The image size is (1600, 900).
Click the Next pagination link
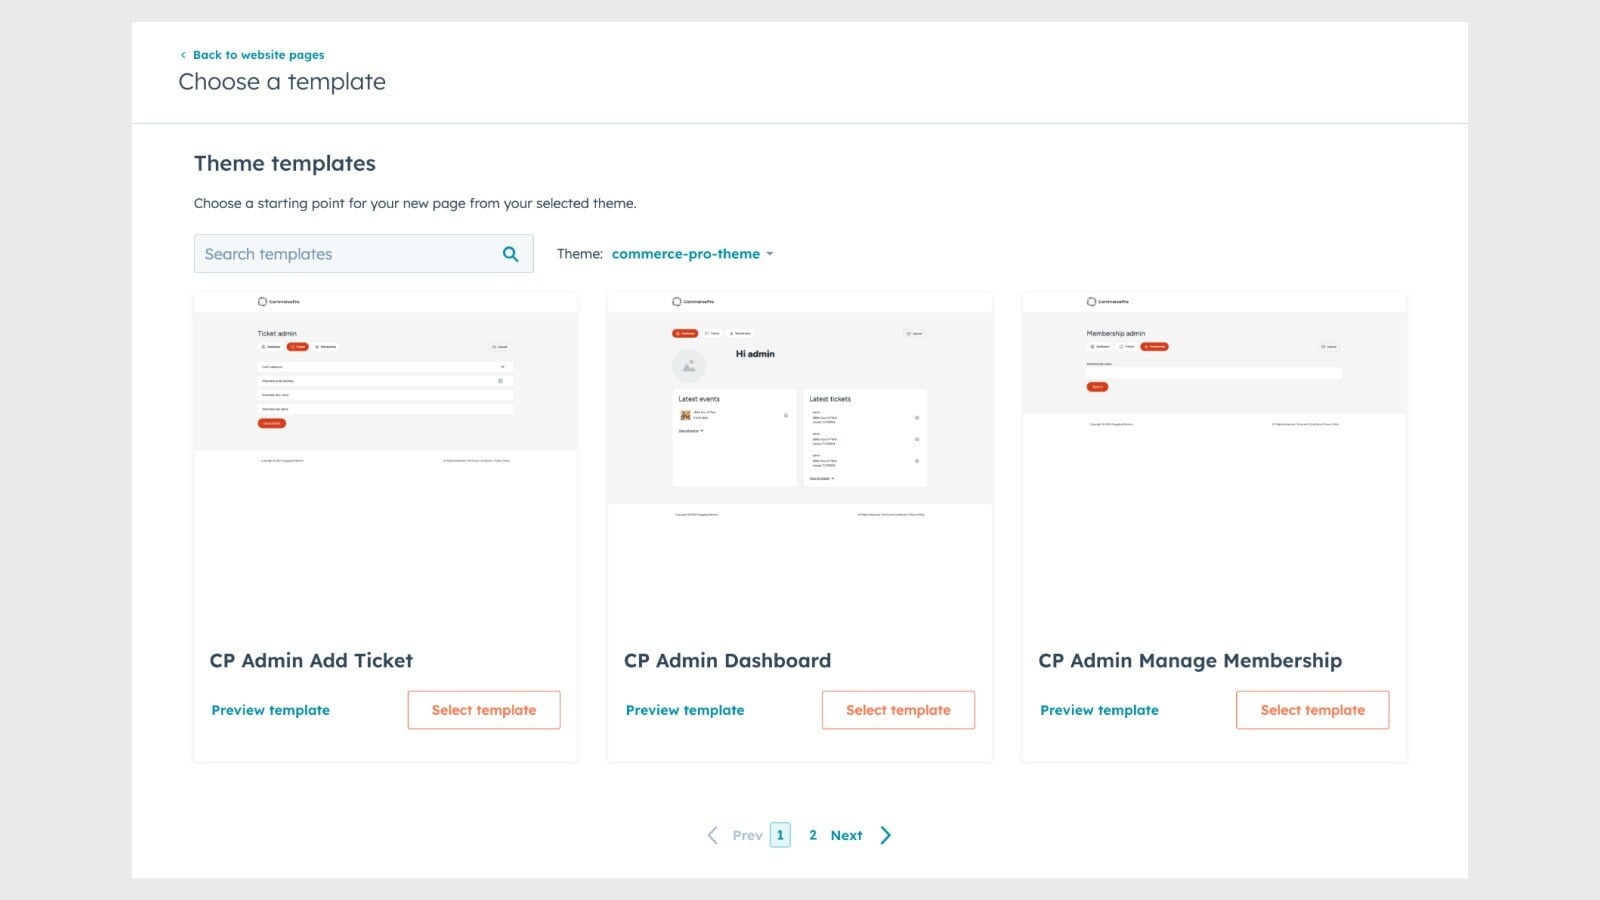(846, 835)
